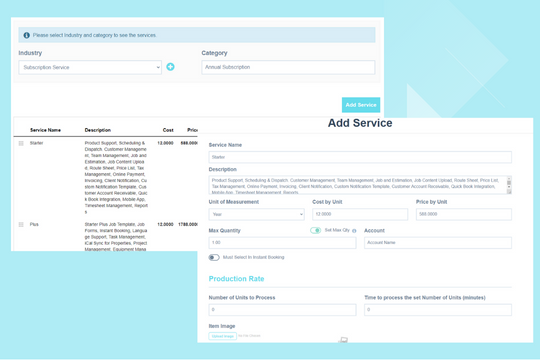Click the Price by Unit field
Image resolution: width=540 pixels, height=360 pixels.
tap(464, 214)
